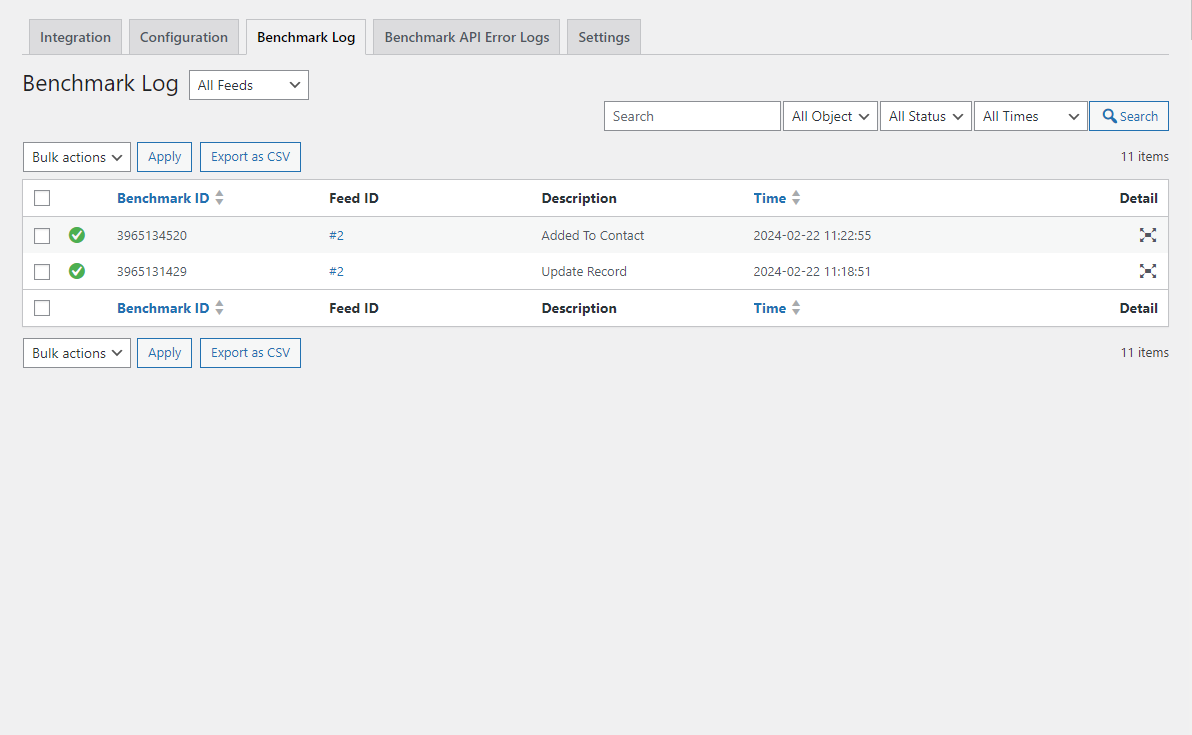Click the Benchmark ID value 3965134520
The width and height of the screenshot is (1192, 735).
[x=152, y=236]
